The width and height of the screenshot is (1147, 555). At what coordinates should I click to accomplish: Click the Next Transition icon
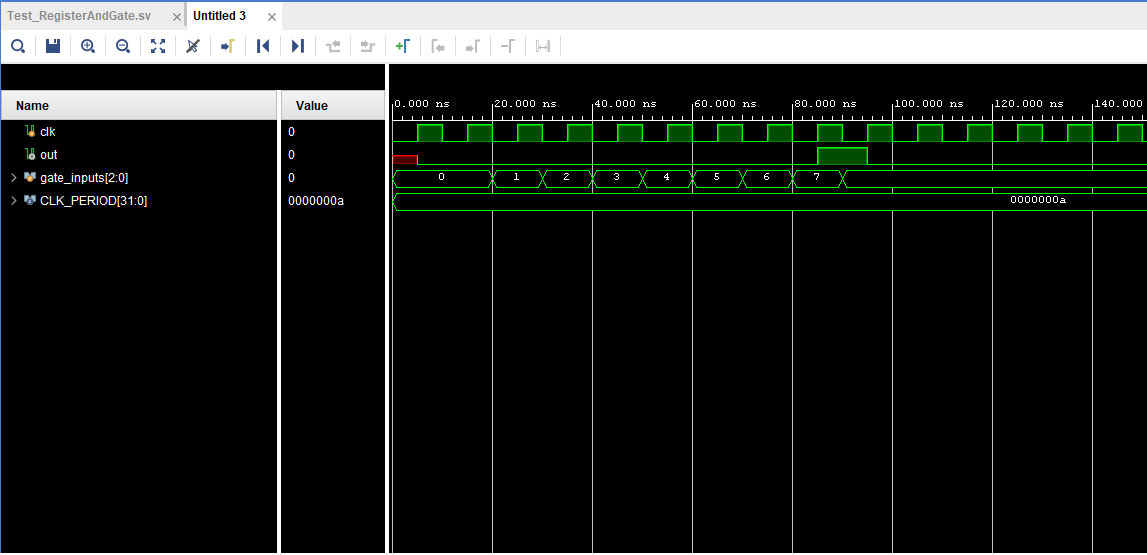368,47
